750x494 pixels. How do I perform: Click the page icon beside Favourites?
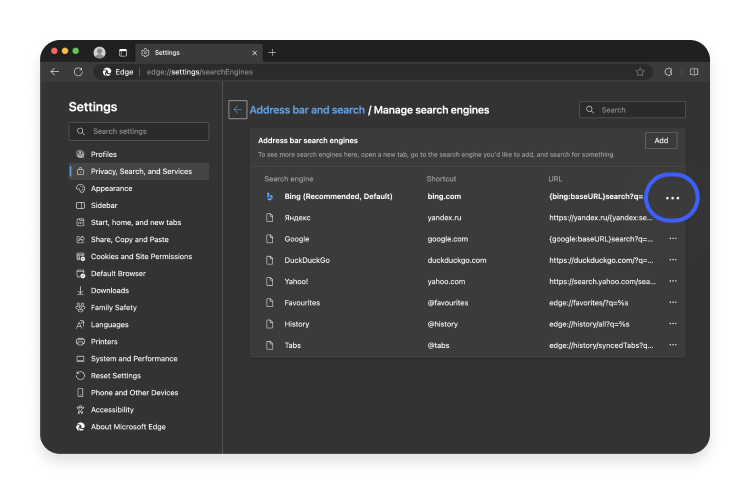(x=270, y=303)
